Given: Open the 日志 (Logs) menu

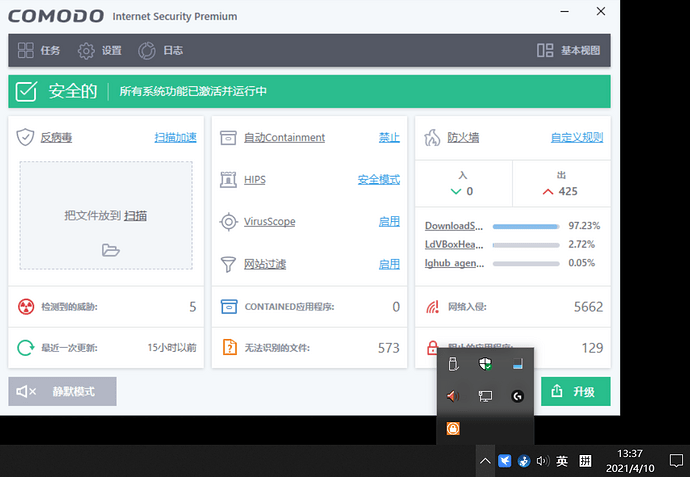Looking at the screenshot, I should pyautogui.click(x=161, y=51).
